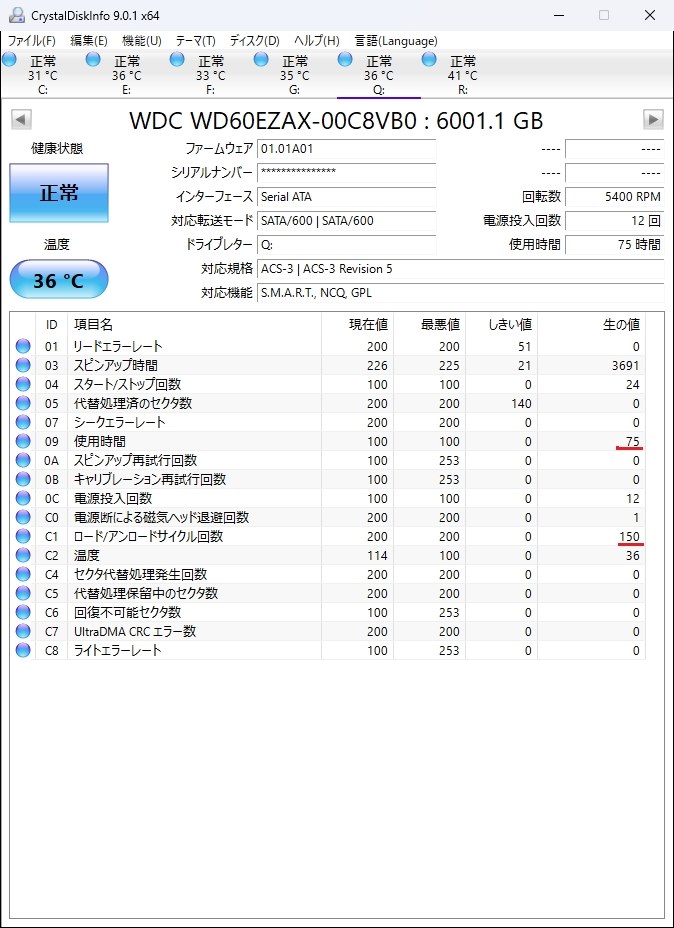Open the ヘルプ(H) menu
674x928 pixels.
tap(317, 41)
